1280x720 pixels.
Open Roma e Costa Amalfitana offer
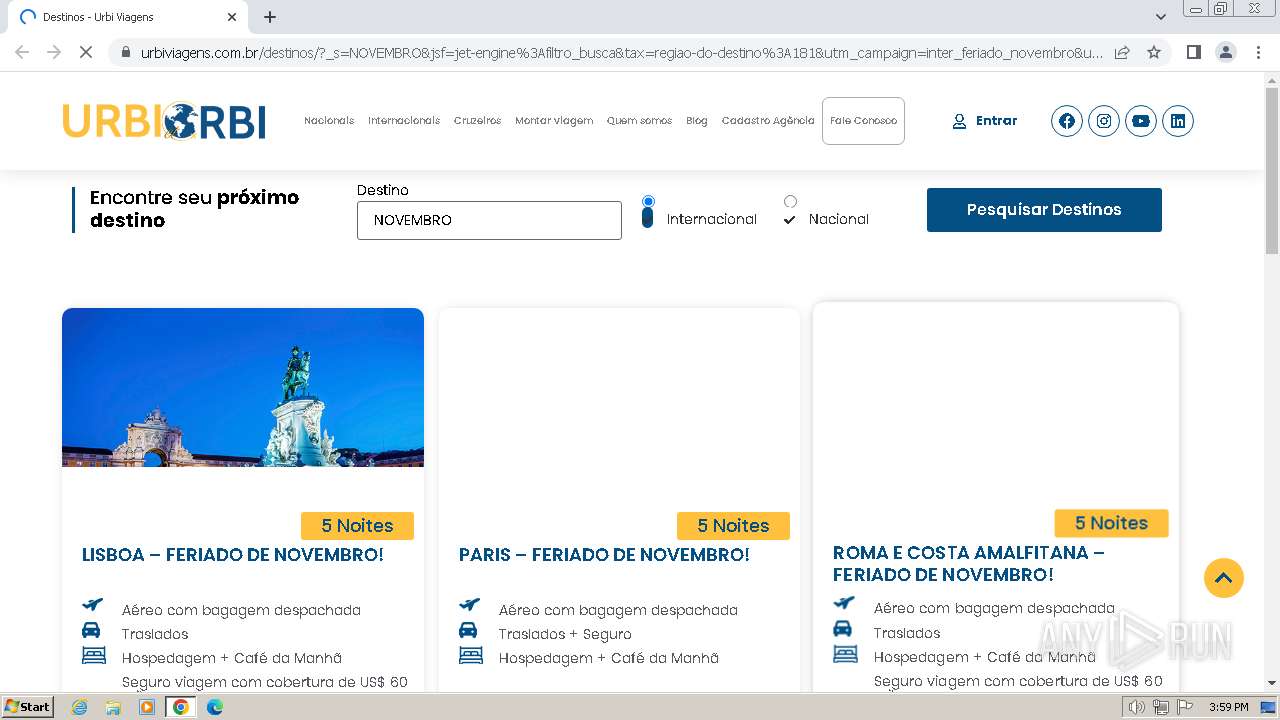click(x=969, y=564)
